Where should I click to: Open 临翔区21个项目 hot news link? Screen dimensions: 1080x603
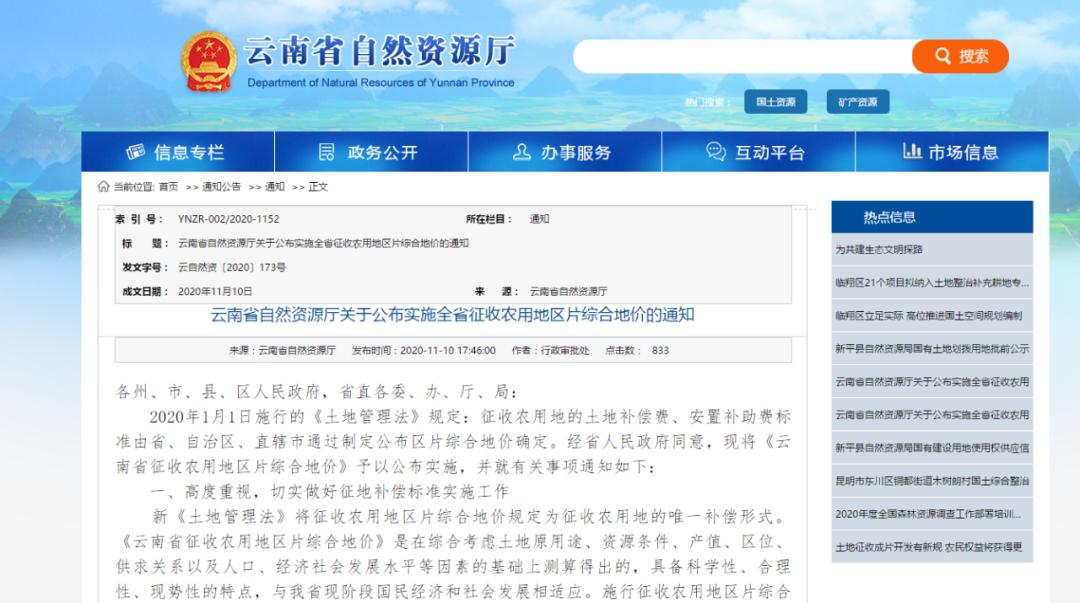[x=932, y=283]
